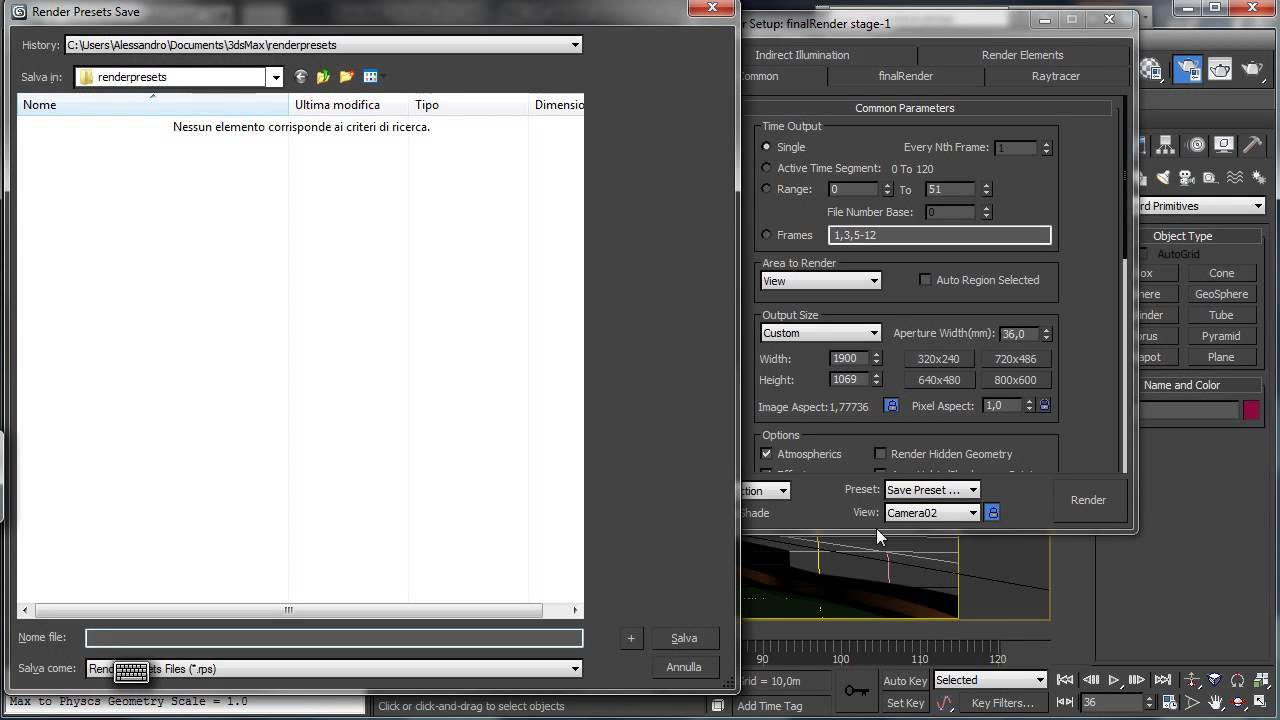Click Zoom Extents All Selected icon
The height and width of the screenshot is (720, 1280).
tap(1262, 680)
